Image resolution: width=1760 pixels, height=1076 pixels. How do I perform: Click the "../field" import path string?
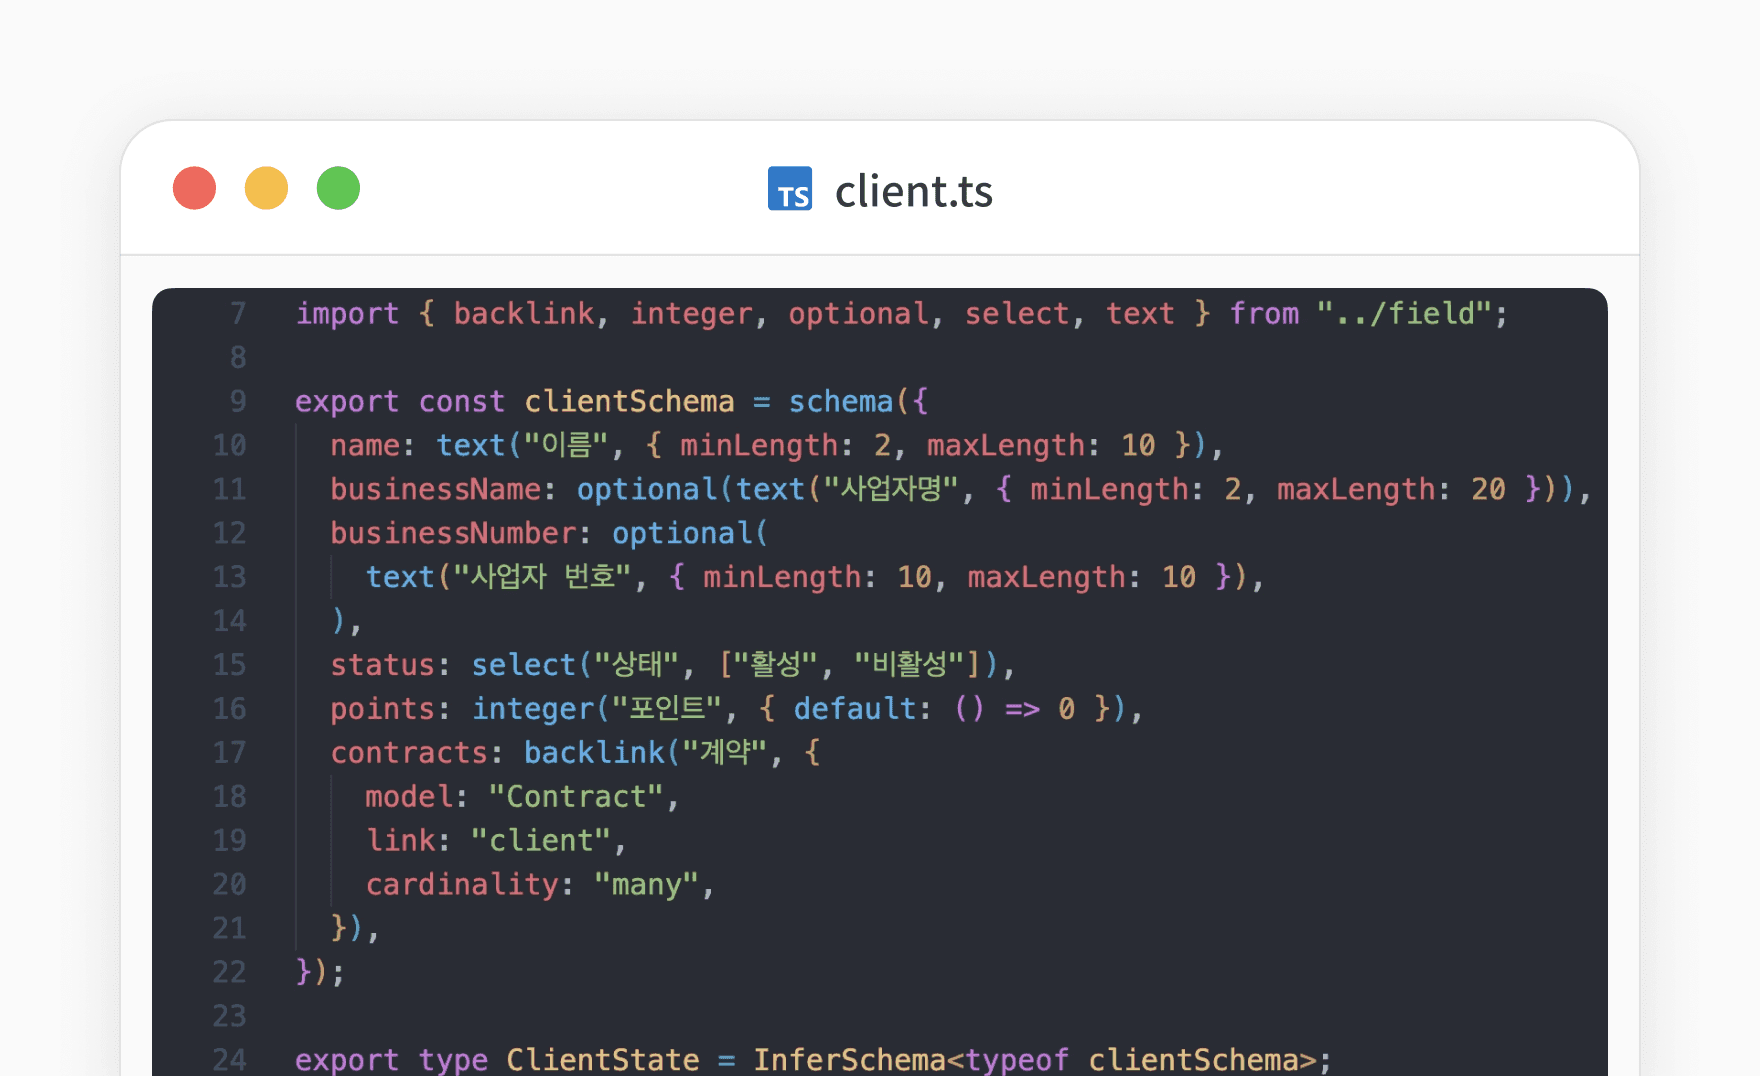coord(1404,314)
